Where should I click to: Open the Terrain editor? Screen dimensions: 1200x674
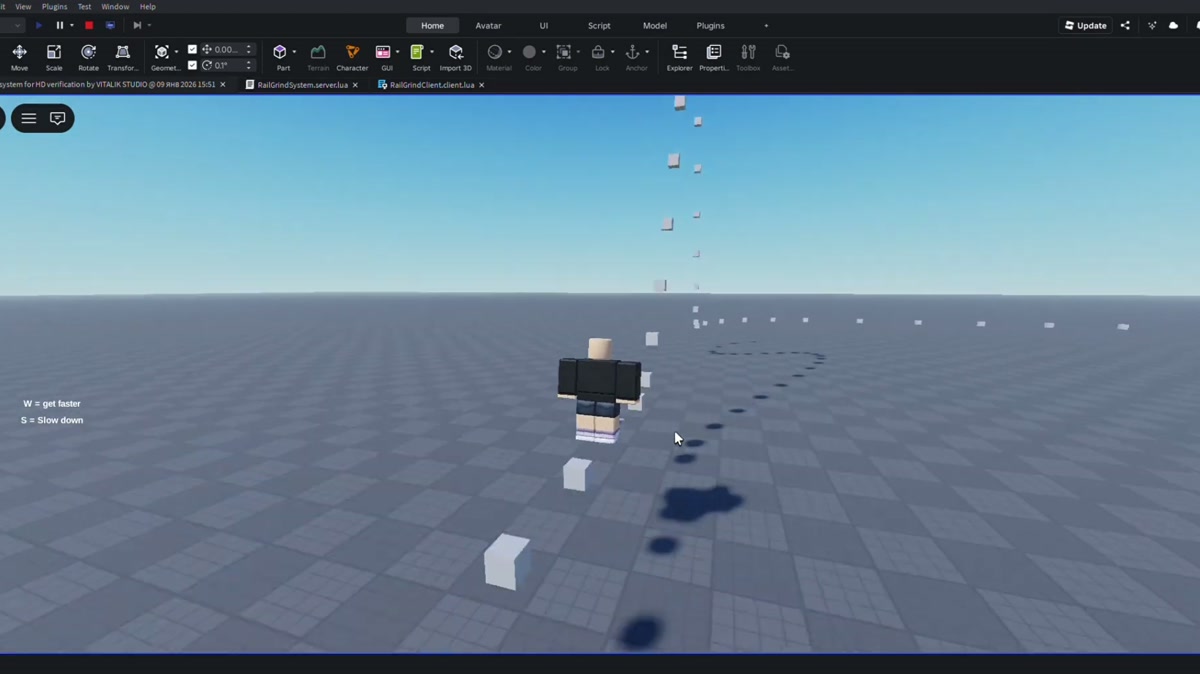coord(318,56)
